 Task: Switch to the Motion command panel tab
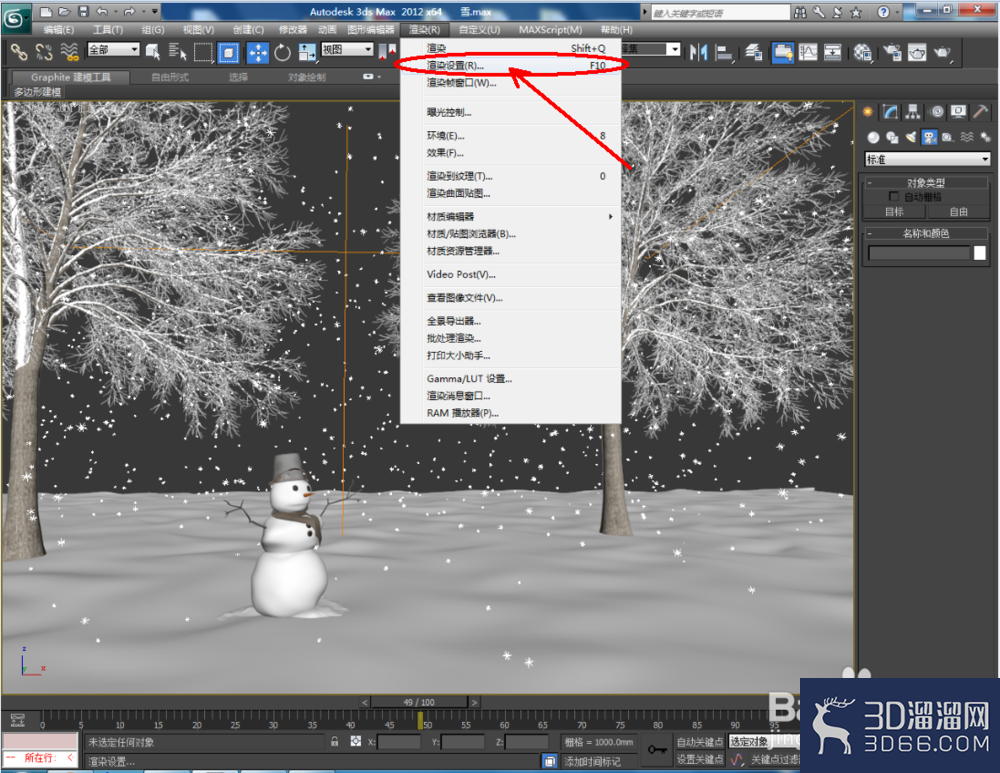[x=936, y=112]
